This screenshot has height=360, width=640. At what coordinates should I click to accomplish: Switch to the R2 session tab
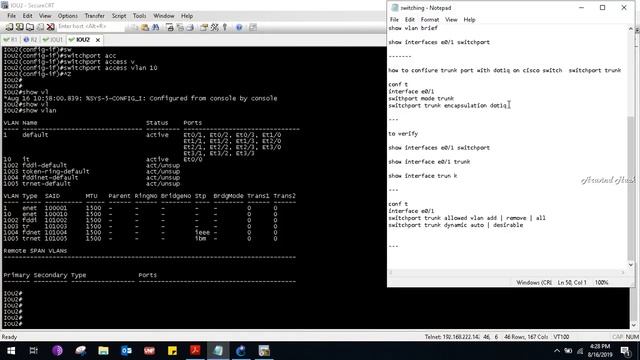pyautogui.click(x=31, y=40)
